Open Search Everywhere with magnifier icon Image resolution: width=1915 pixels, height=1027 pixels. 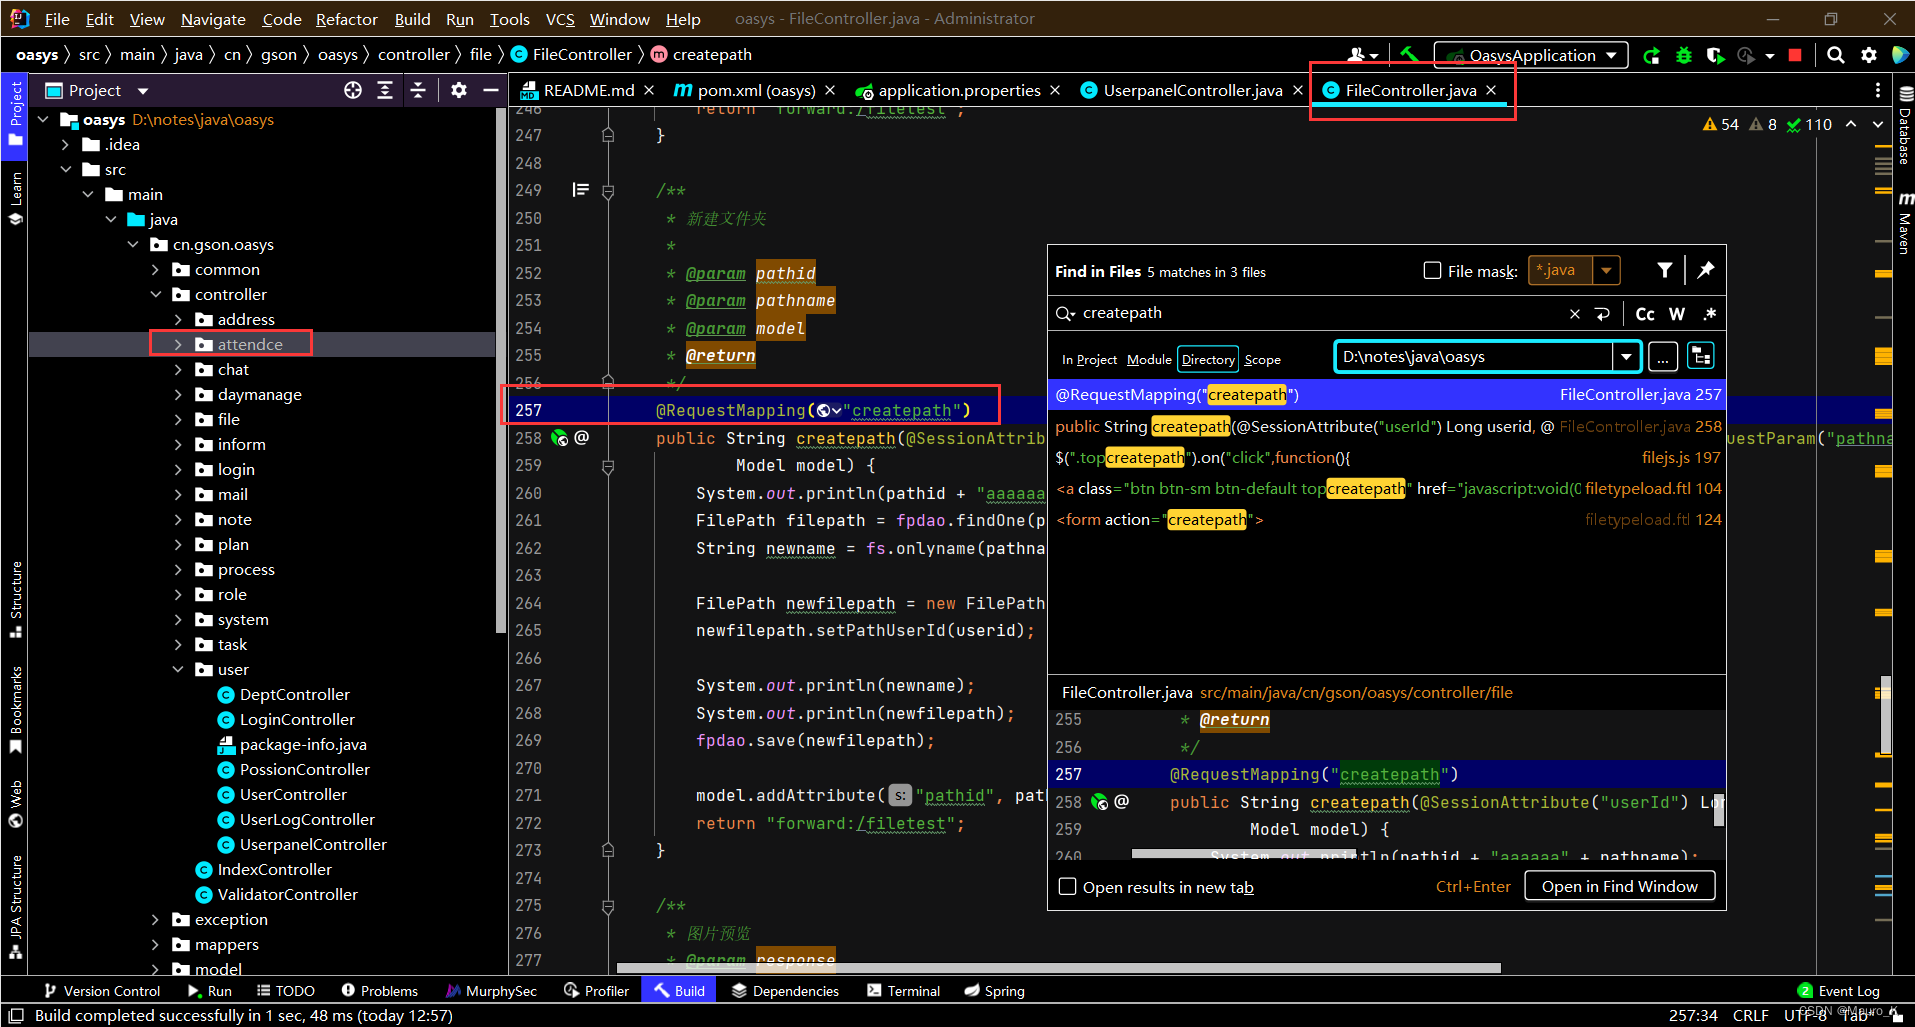pos(1835,55)
